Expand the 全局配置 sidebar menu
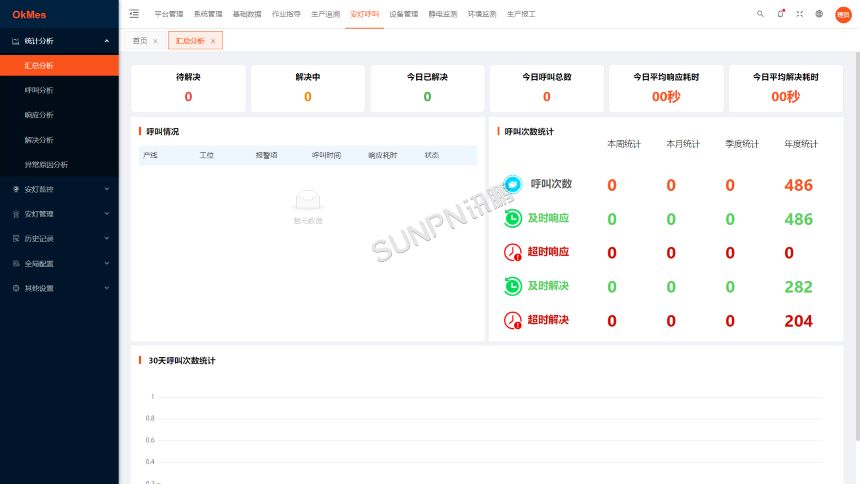The width and height of the screenshot is (860, 484). [59, 263]
